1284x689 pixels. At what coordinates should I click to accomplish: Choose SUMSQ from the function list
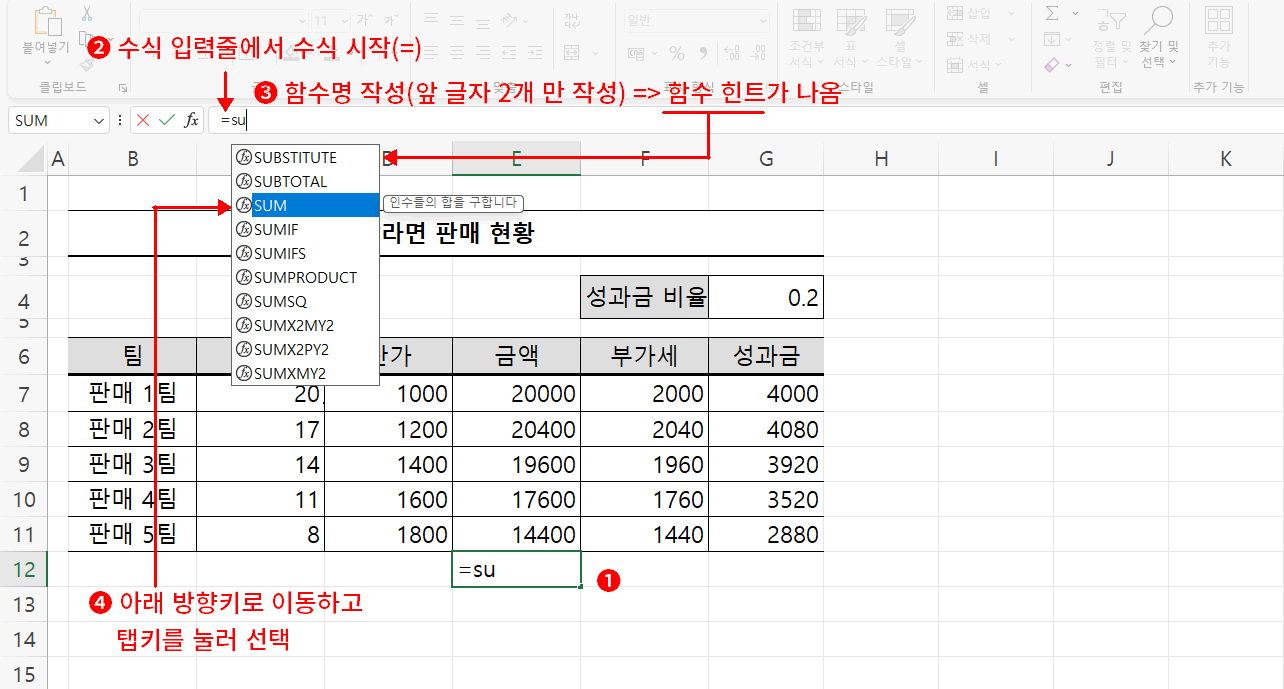(305, 301)
